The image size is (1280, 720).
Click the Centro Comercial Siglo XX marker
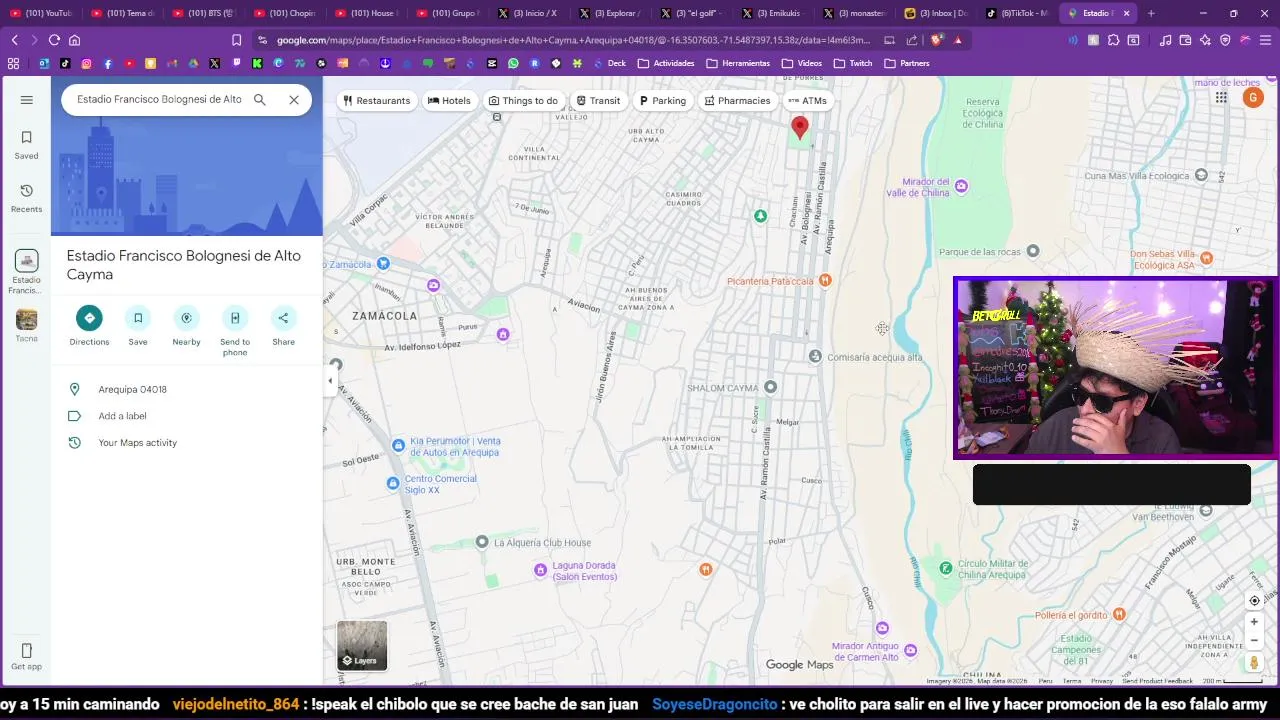point(393,484)
